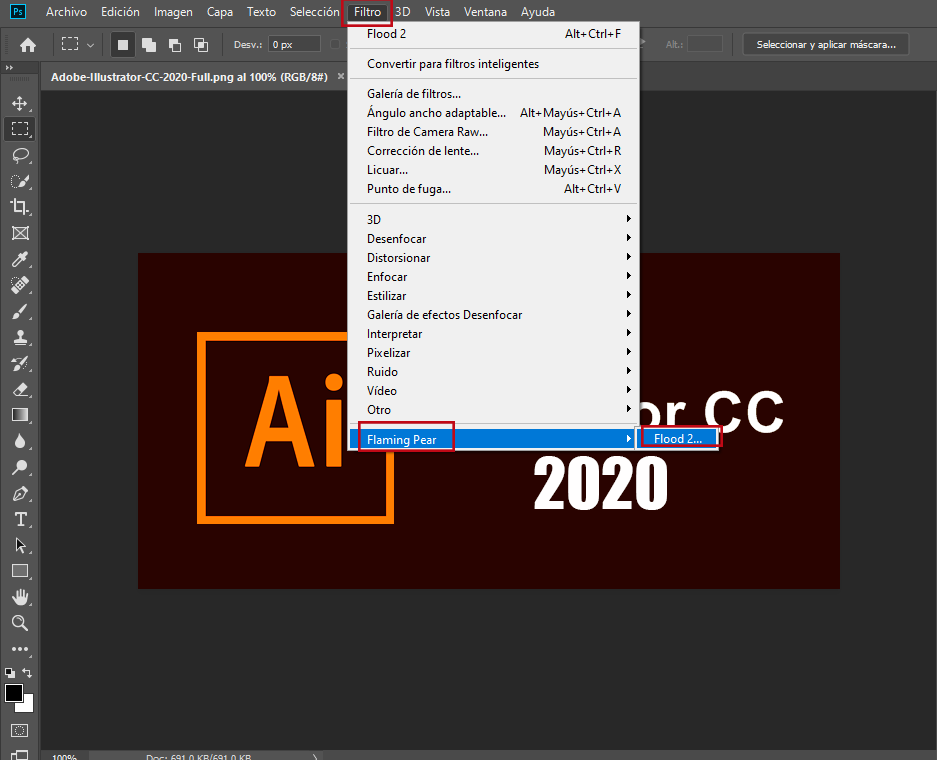
Task: Select the Quick Selection tool
Action: click(20, 182)
